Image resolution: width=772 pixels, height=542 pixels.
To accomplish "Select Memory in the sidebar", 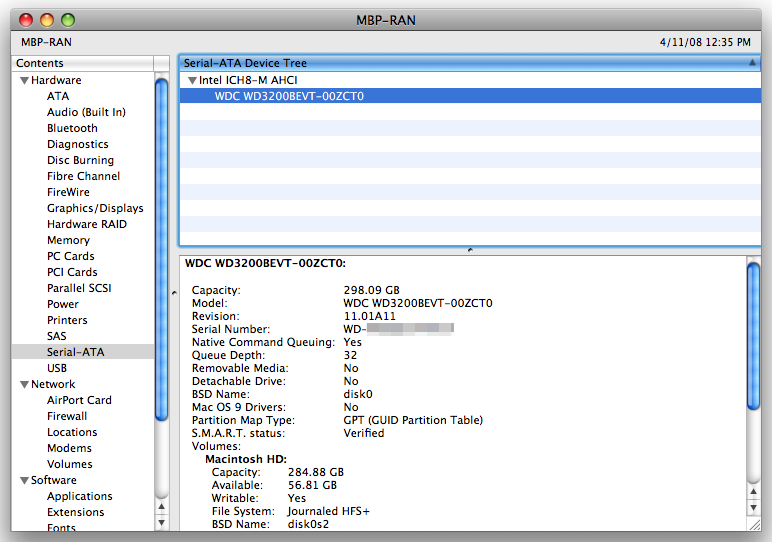I will [68, 240].
